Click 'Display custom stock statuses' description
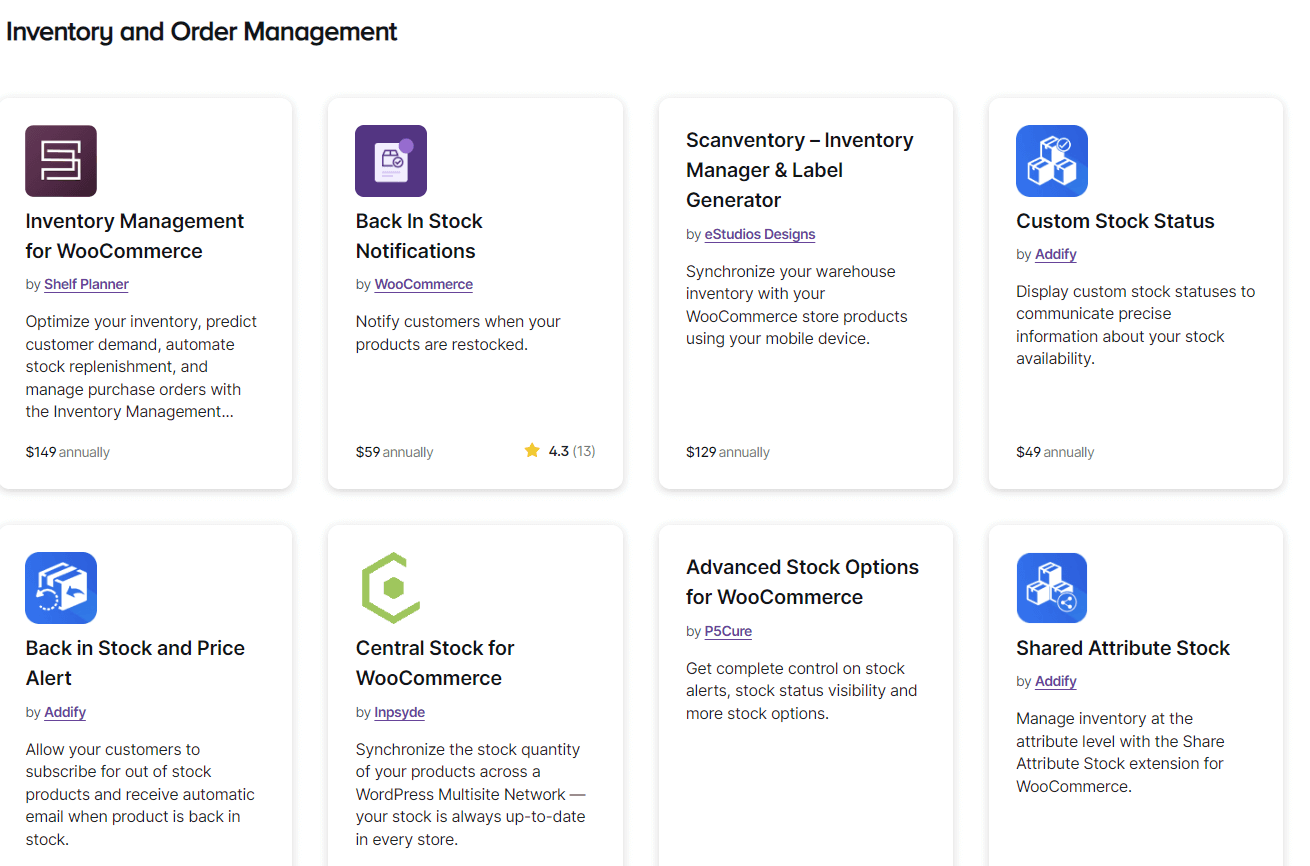 click(x=1135, y=325)
